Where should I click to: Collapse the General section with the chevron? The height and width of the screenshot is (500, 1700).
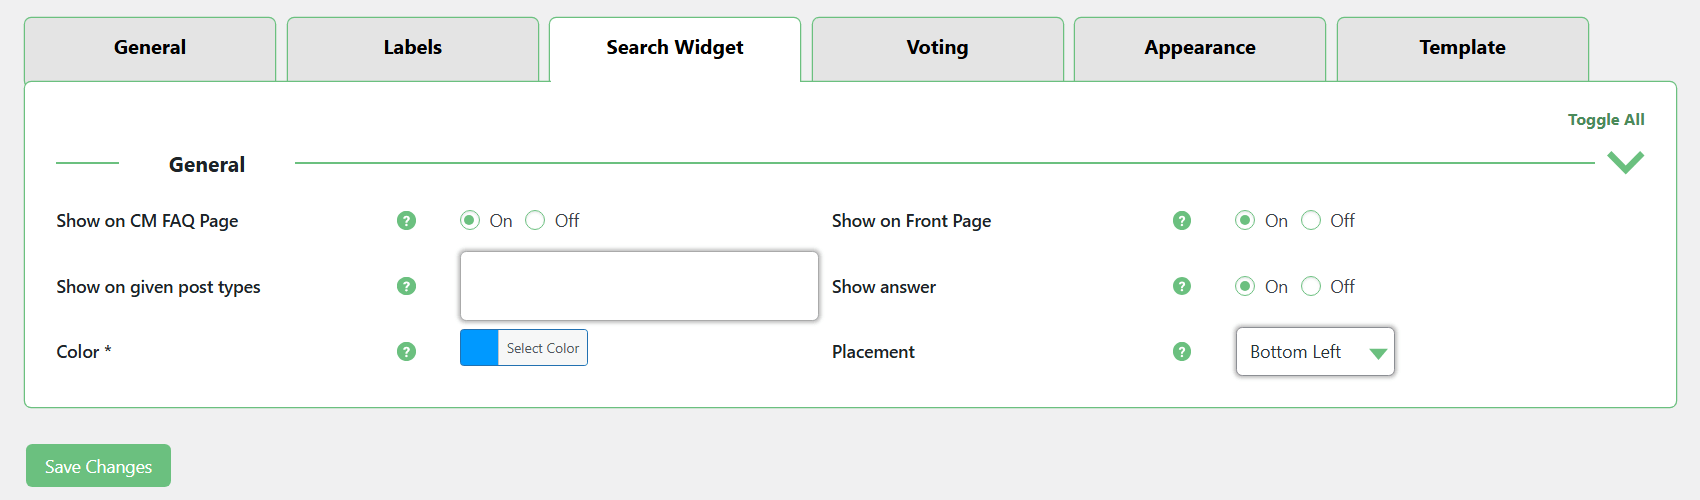[1625, 162]
